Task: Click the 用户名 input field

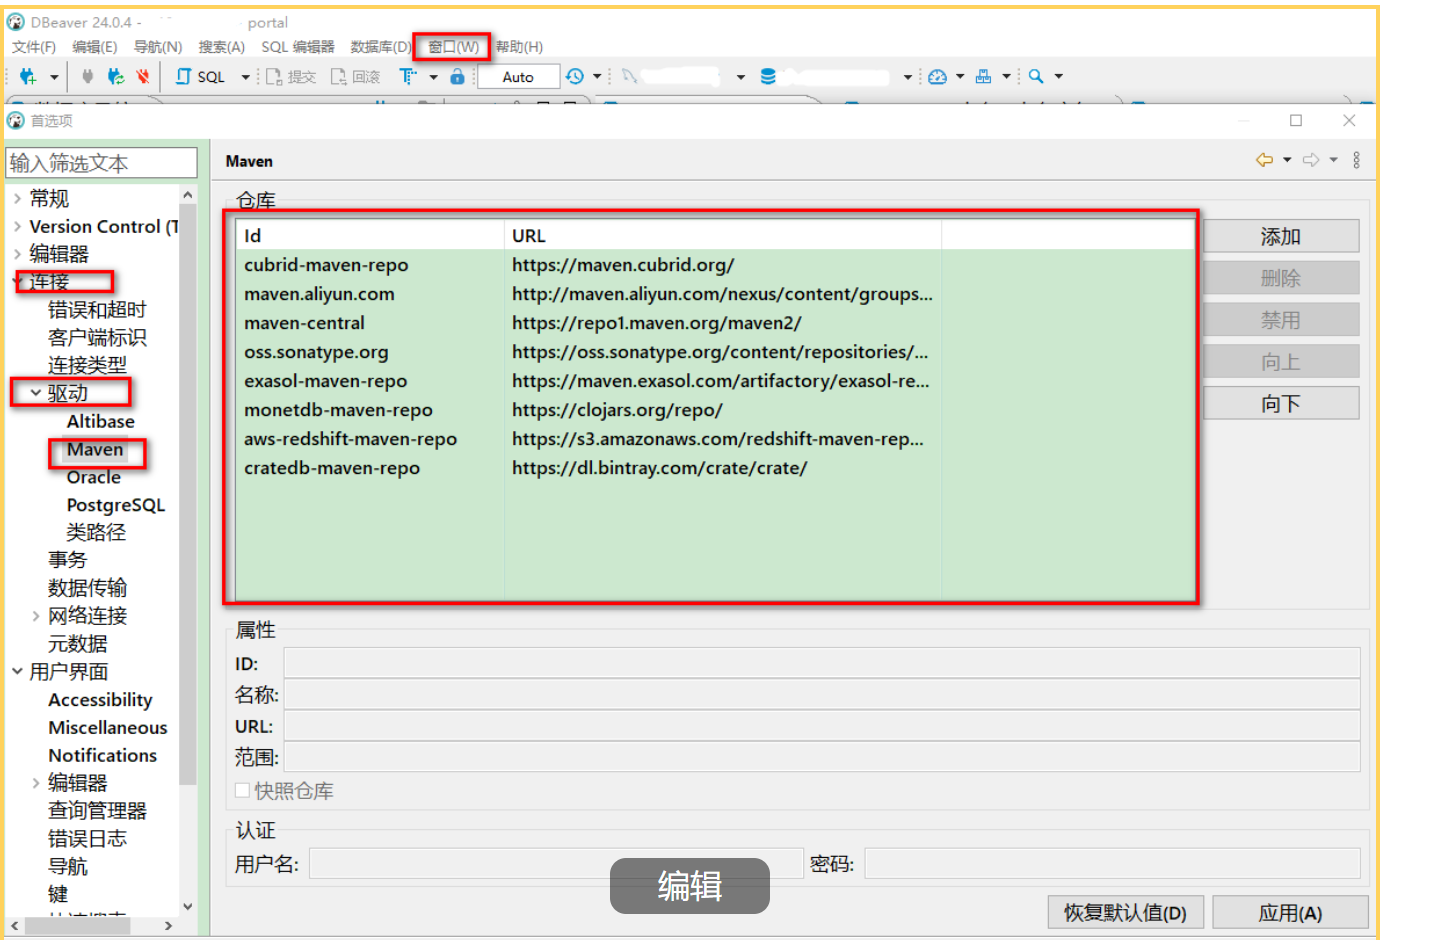Action: point(556,863)
